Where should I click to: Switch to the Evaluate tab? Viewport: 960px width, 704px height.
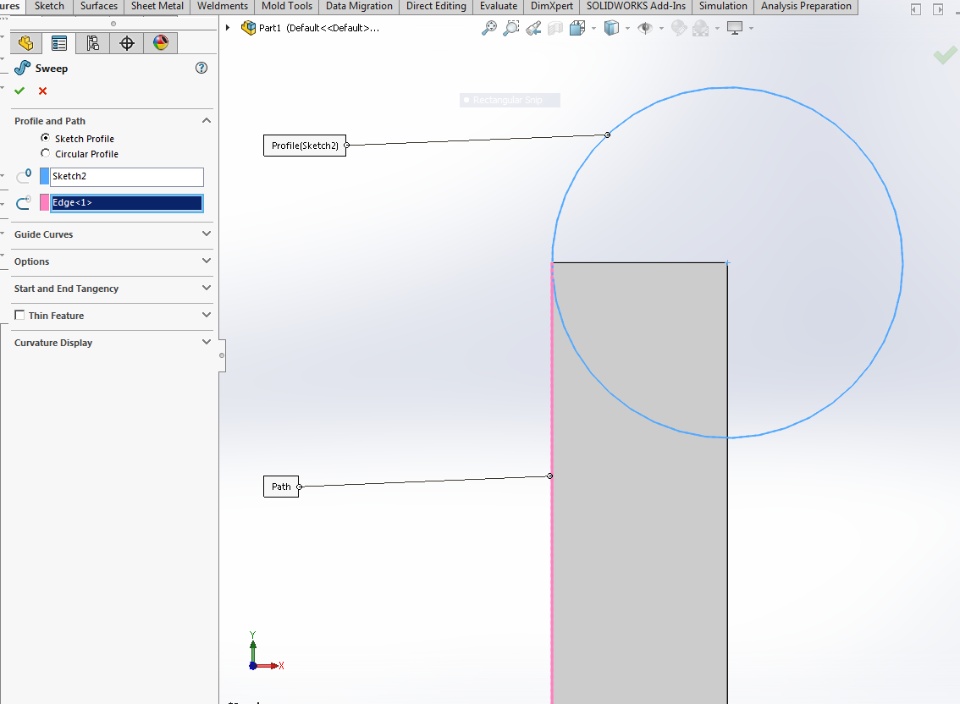coord(498,6)
